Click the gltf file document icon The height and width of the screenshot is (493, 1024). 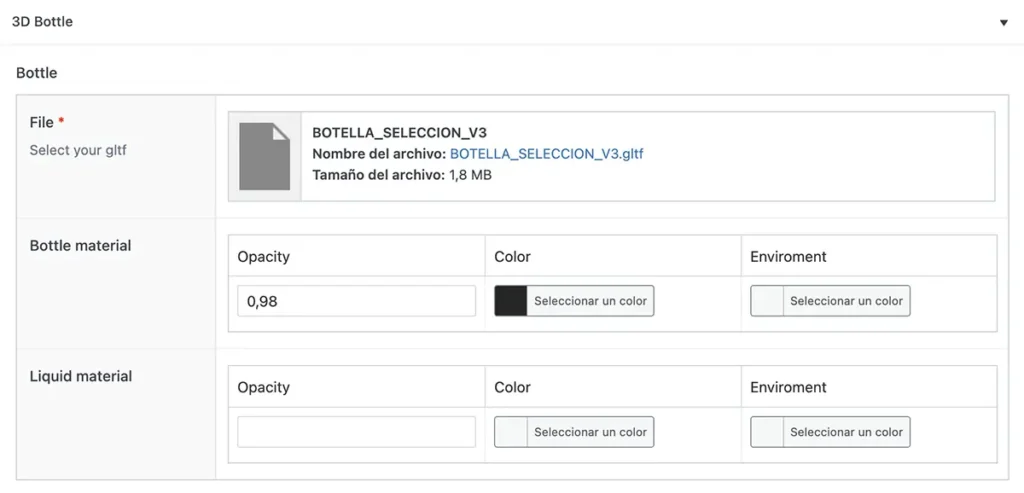tap(265, 156)
